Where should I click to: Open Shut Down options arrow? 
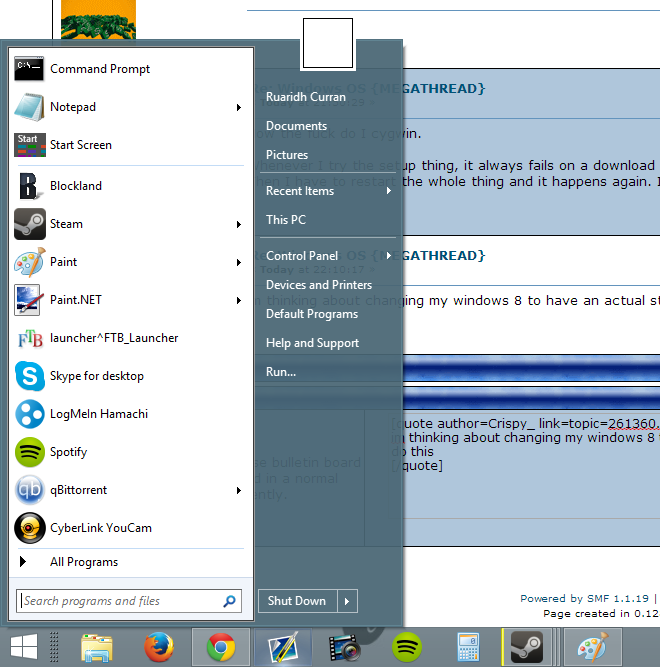347,601
